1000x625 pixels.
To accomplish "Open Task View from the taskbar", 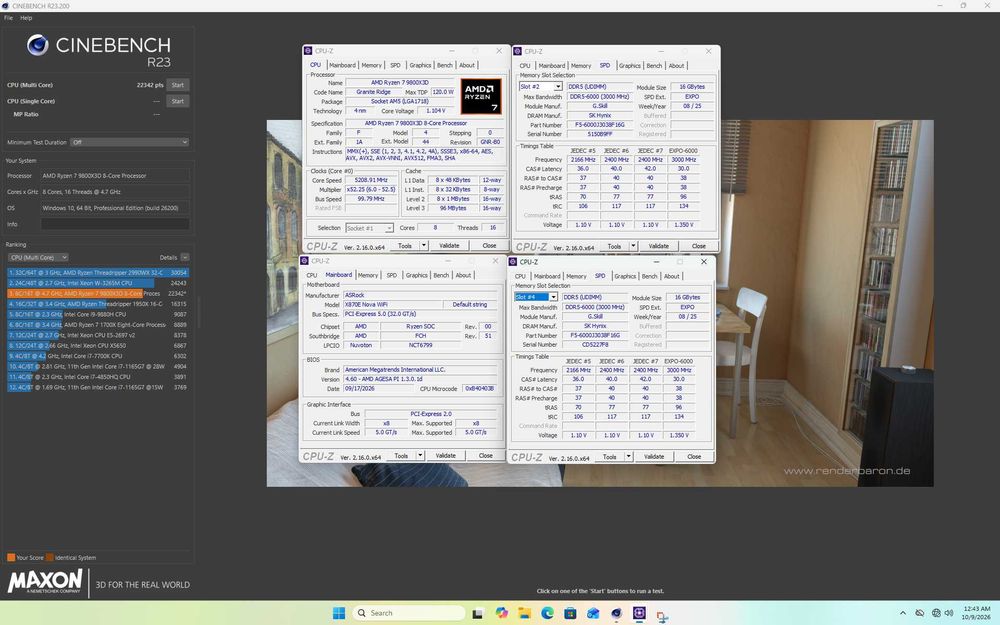I will (x=478, y=614).
